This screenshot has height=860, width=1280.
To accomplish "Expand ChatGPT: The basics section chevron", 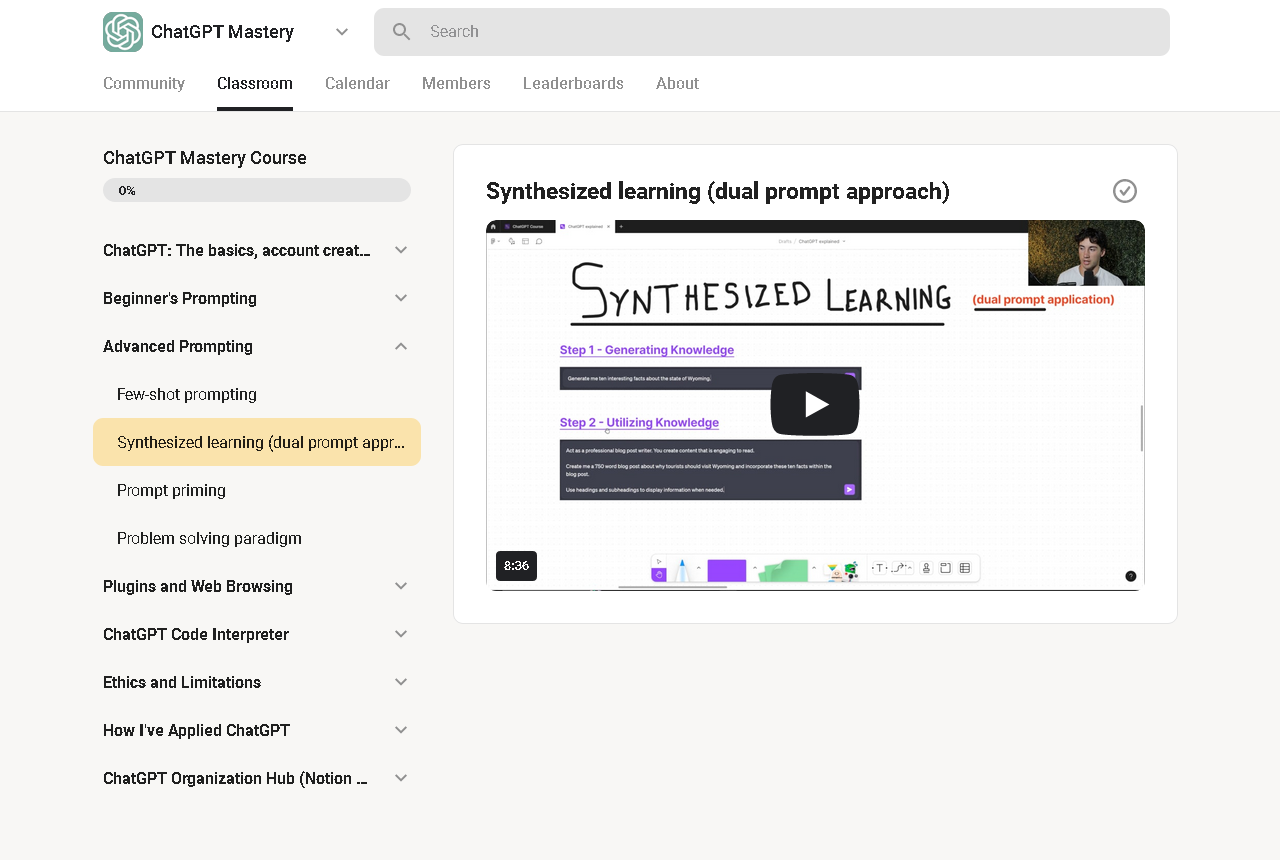I will [x=401, y=250].
